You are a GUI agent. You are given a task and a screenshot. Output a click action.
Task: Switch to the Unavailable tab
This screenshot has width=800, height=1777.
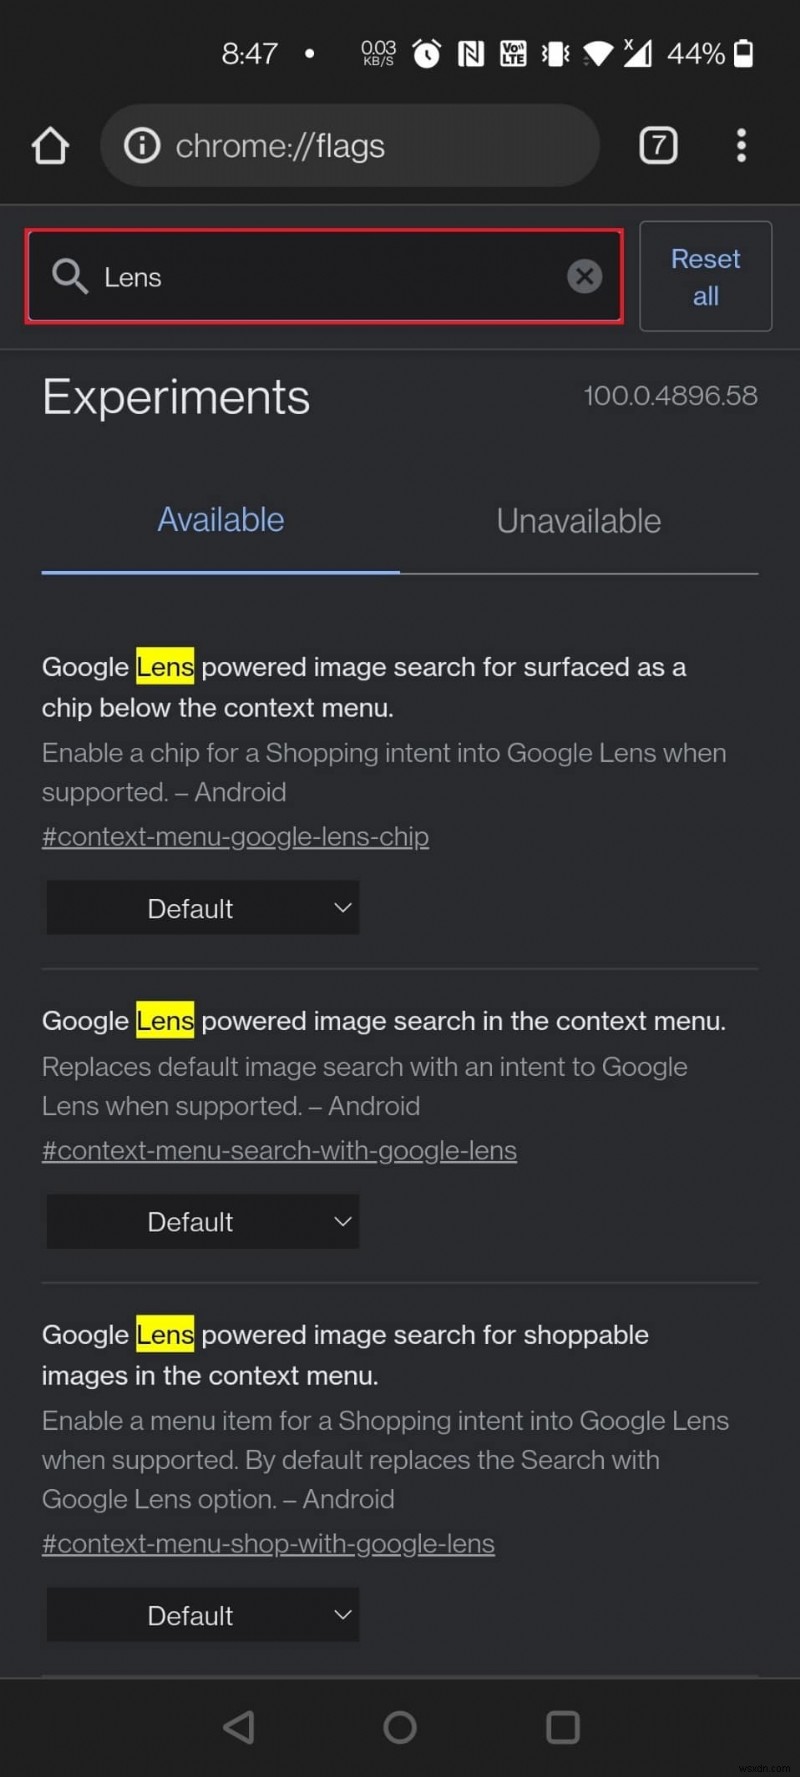point(578,520)
